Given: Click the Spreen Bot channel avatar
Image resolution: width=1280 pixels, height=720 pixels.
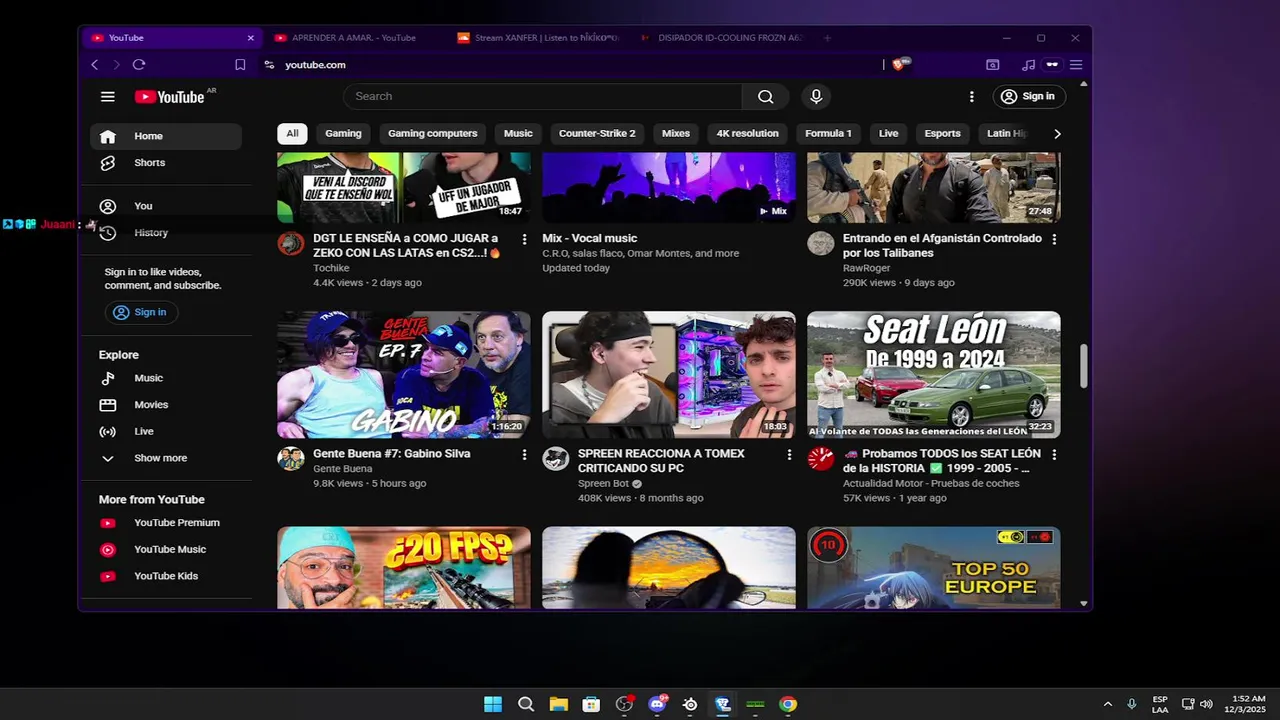Looking at the screenshot, I should [x=556, y=459].
